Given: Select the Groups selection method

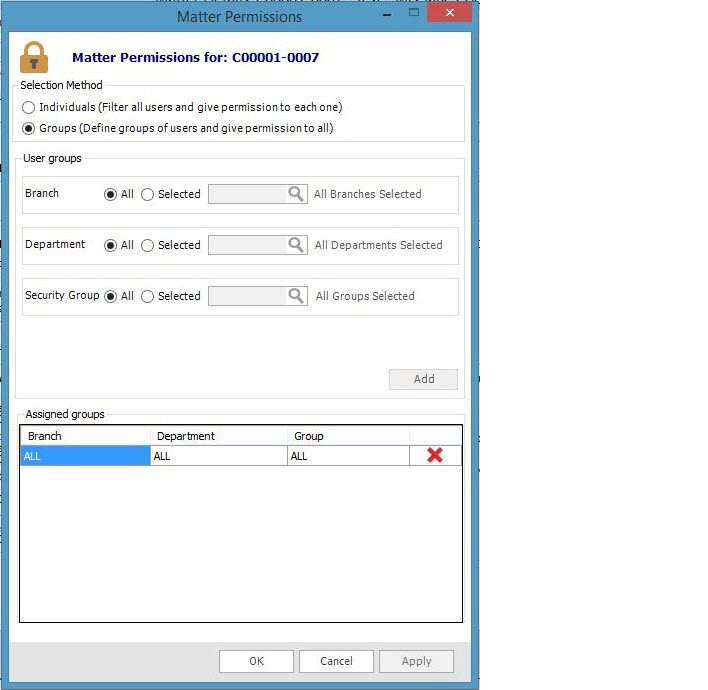Looking at the screenshot, I should pos(29,128).
